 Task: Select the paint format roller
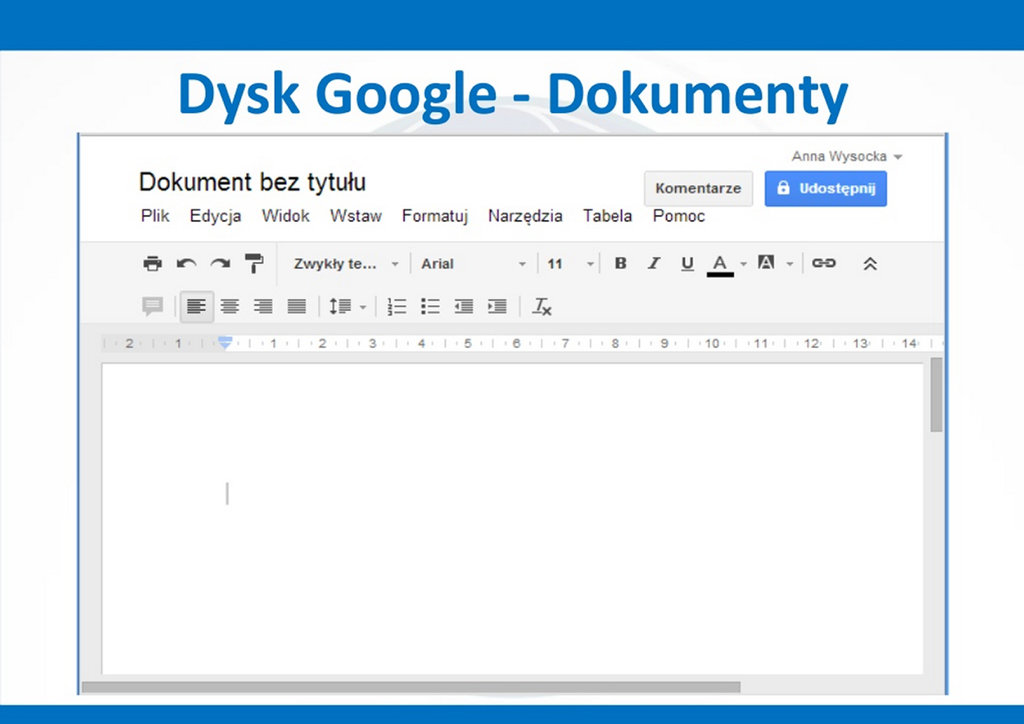point(253,264)
